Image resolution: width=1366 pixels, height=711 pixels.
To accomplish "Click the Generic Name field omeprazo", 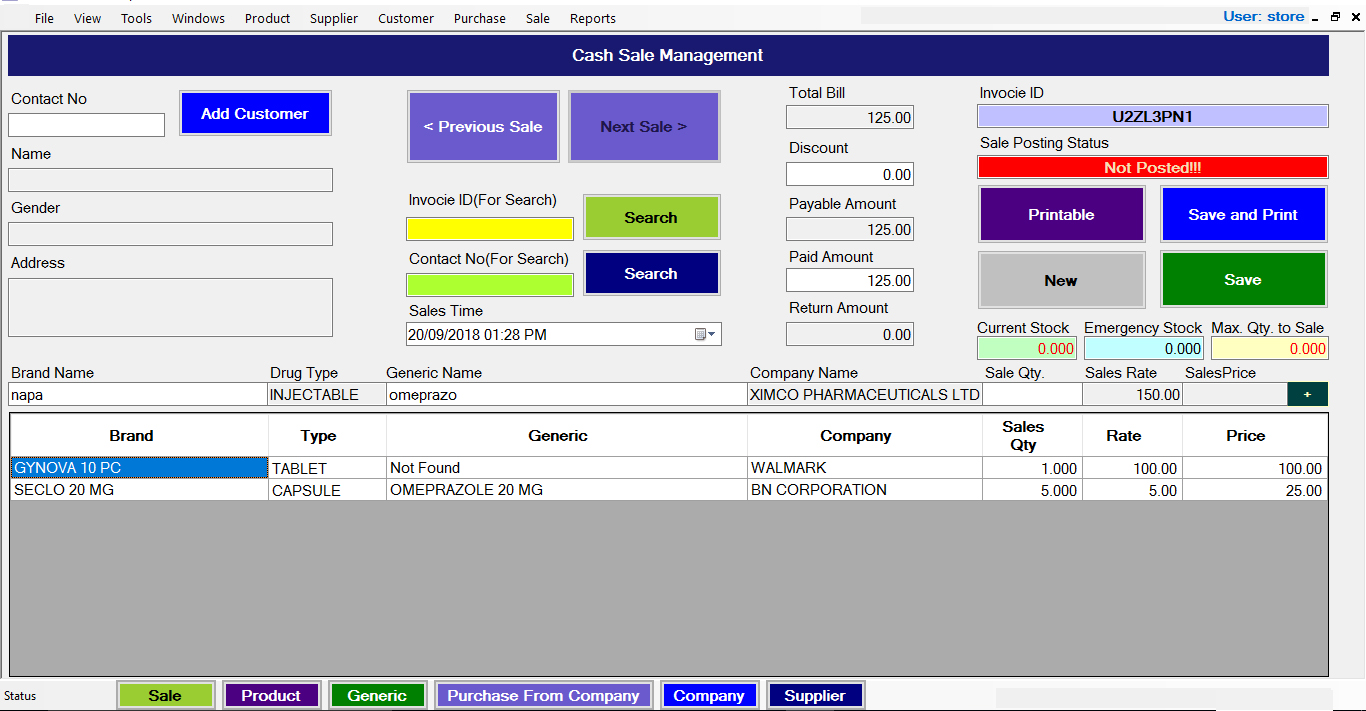I will 567,394.
